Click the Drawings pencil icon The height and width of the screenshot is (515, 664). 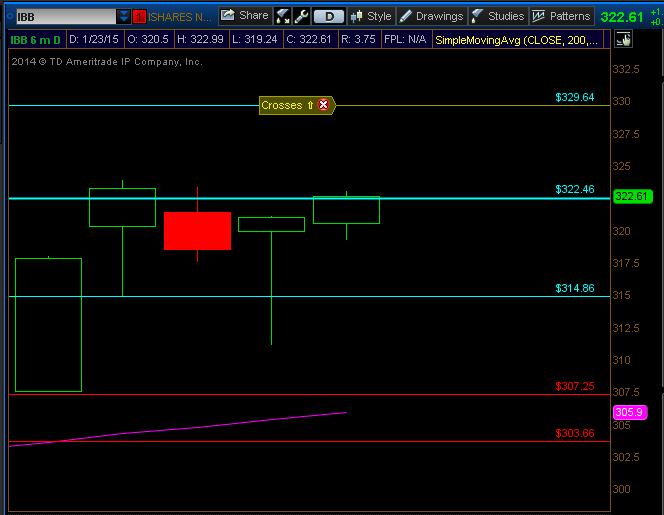click(x=406, y=16)
